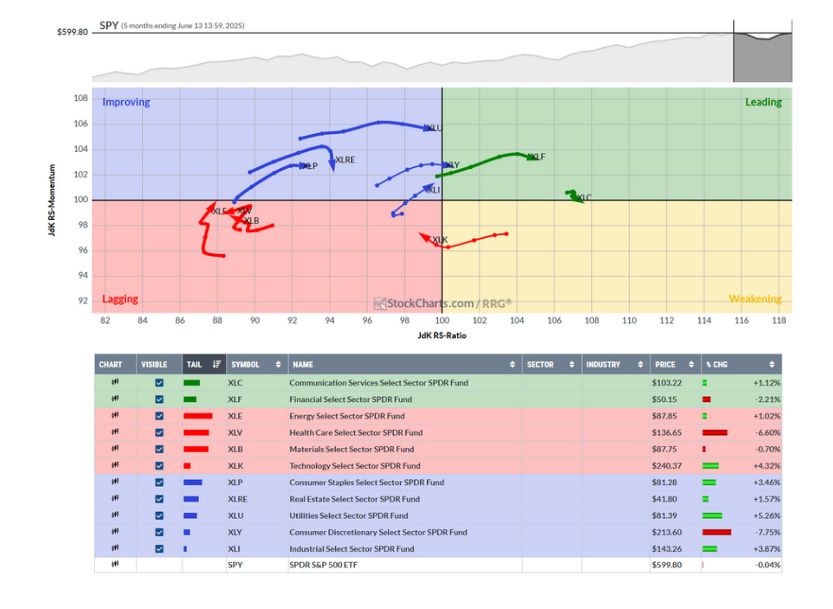Screen dimensions: 833x609
Task: Open chart icon in the XLV row
Action: click(115, 432)
